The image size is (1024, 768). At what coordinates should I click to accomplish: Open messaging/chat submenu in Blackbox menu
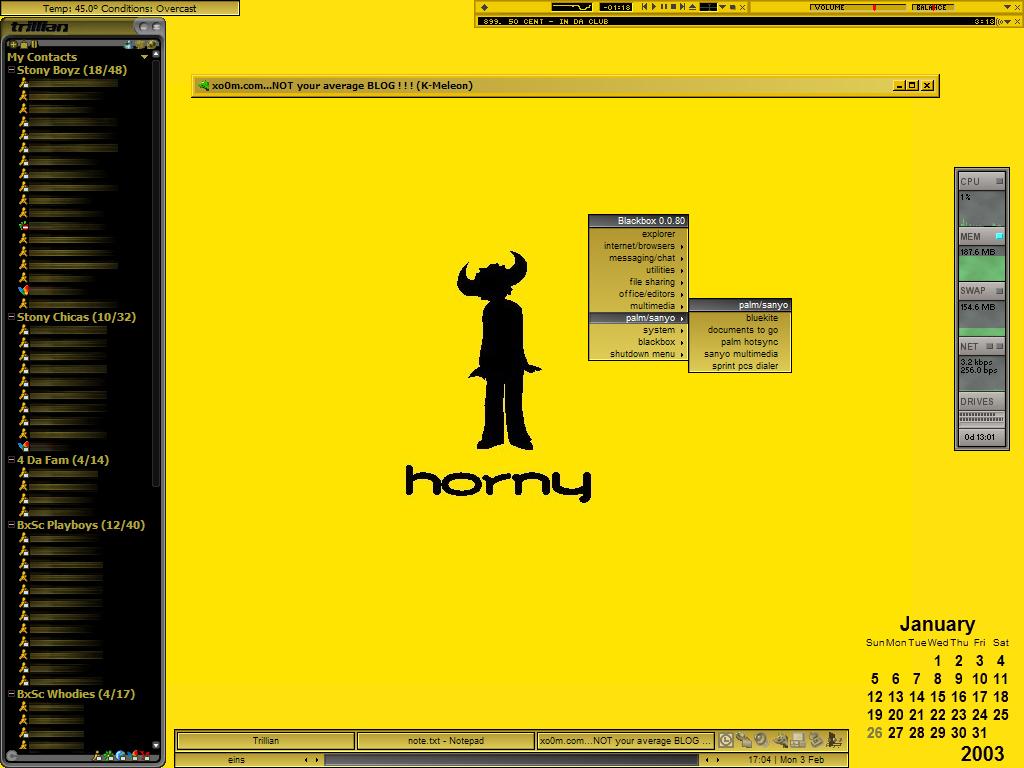638,258
